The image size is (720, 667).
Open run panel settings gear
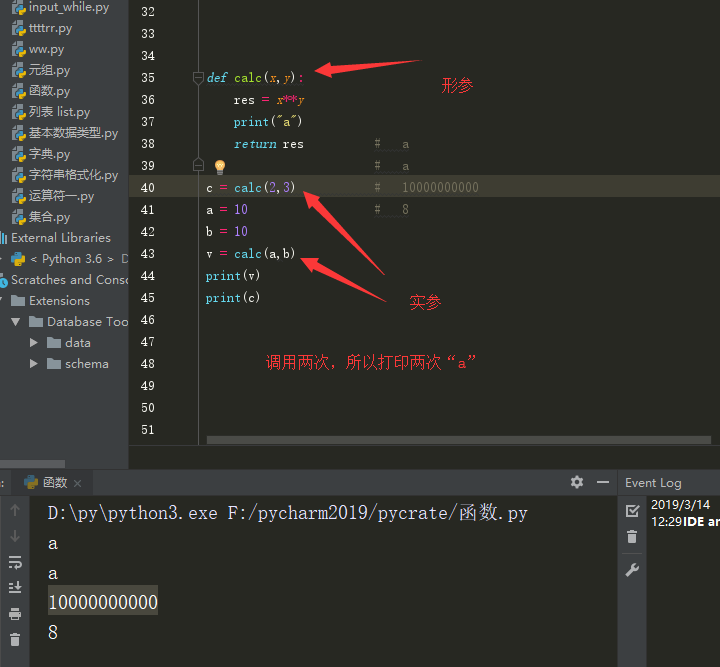point(577,482)
